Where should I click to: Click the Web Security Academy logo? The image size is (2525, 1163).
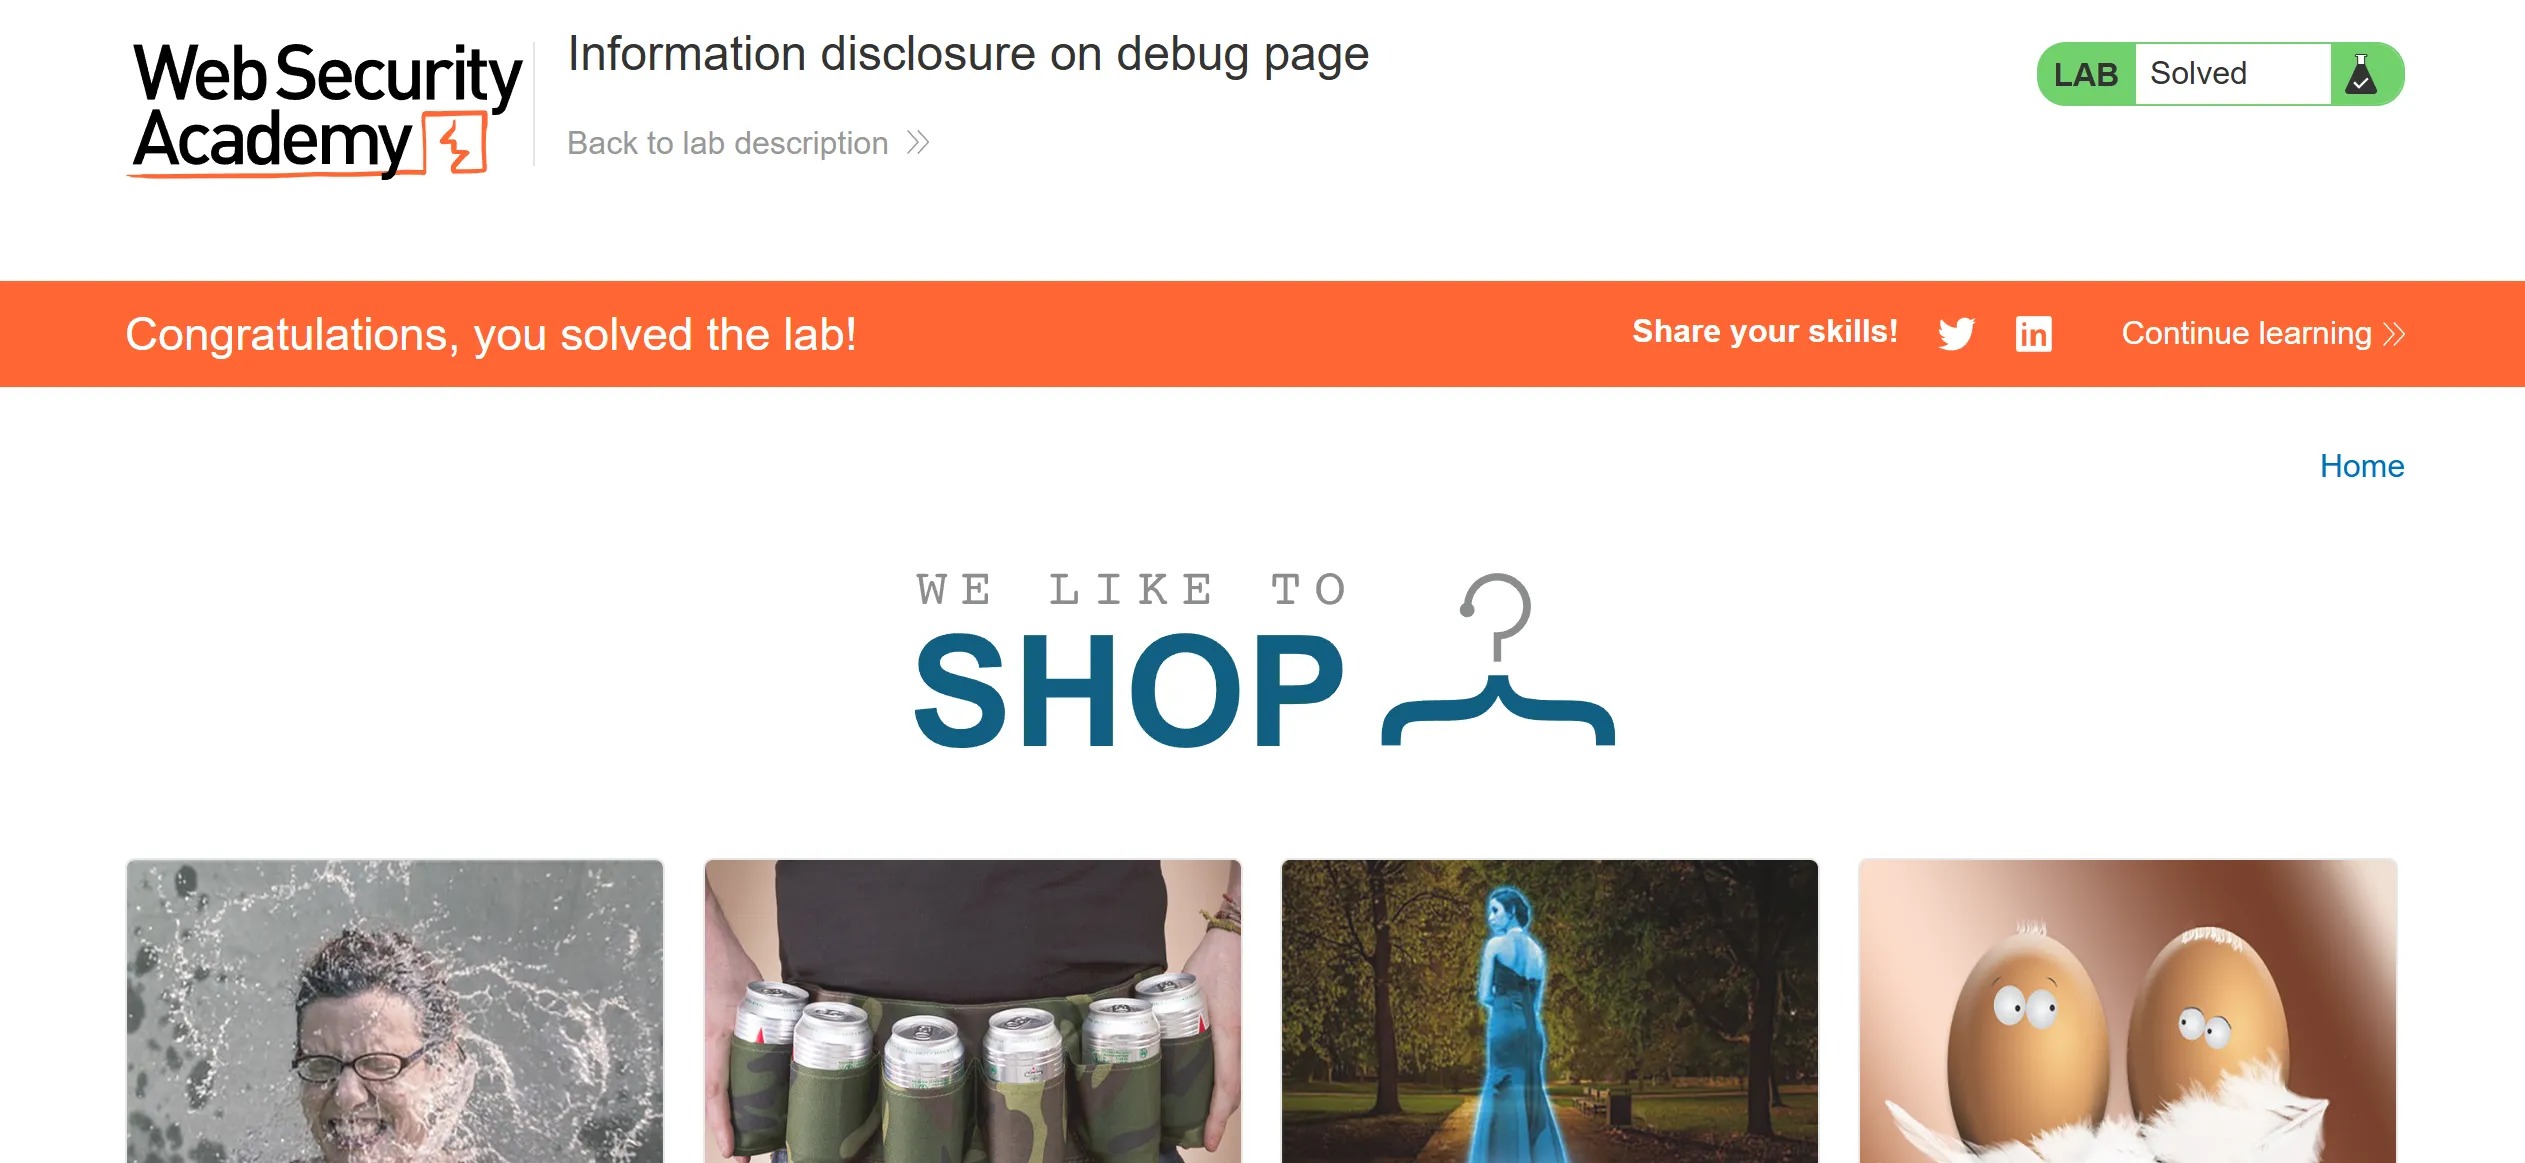tap(326, 108)
